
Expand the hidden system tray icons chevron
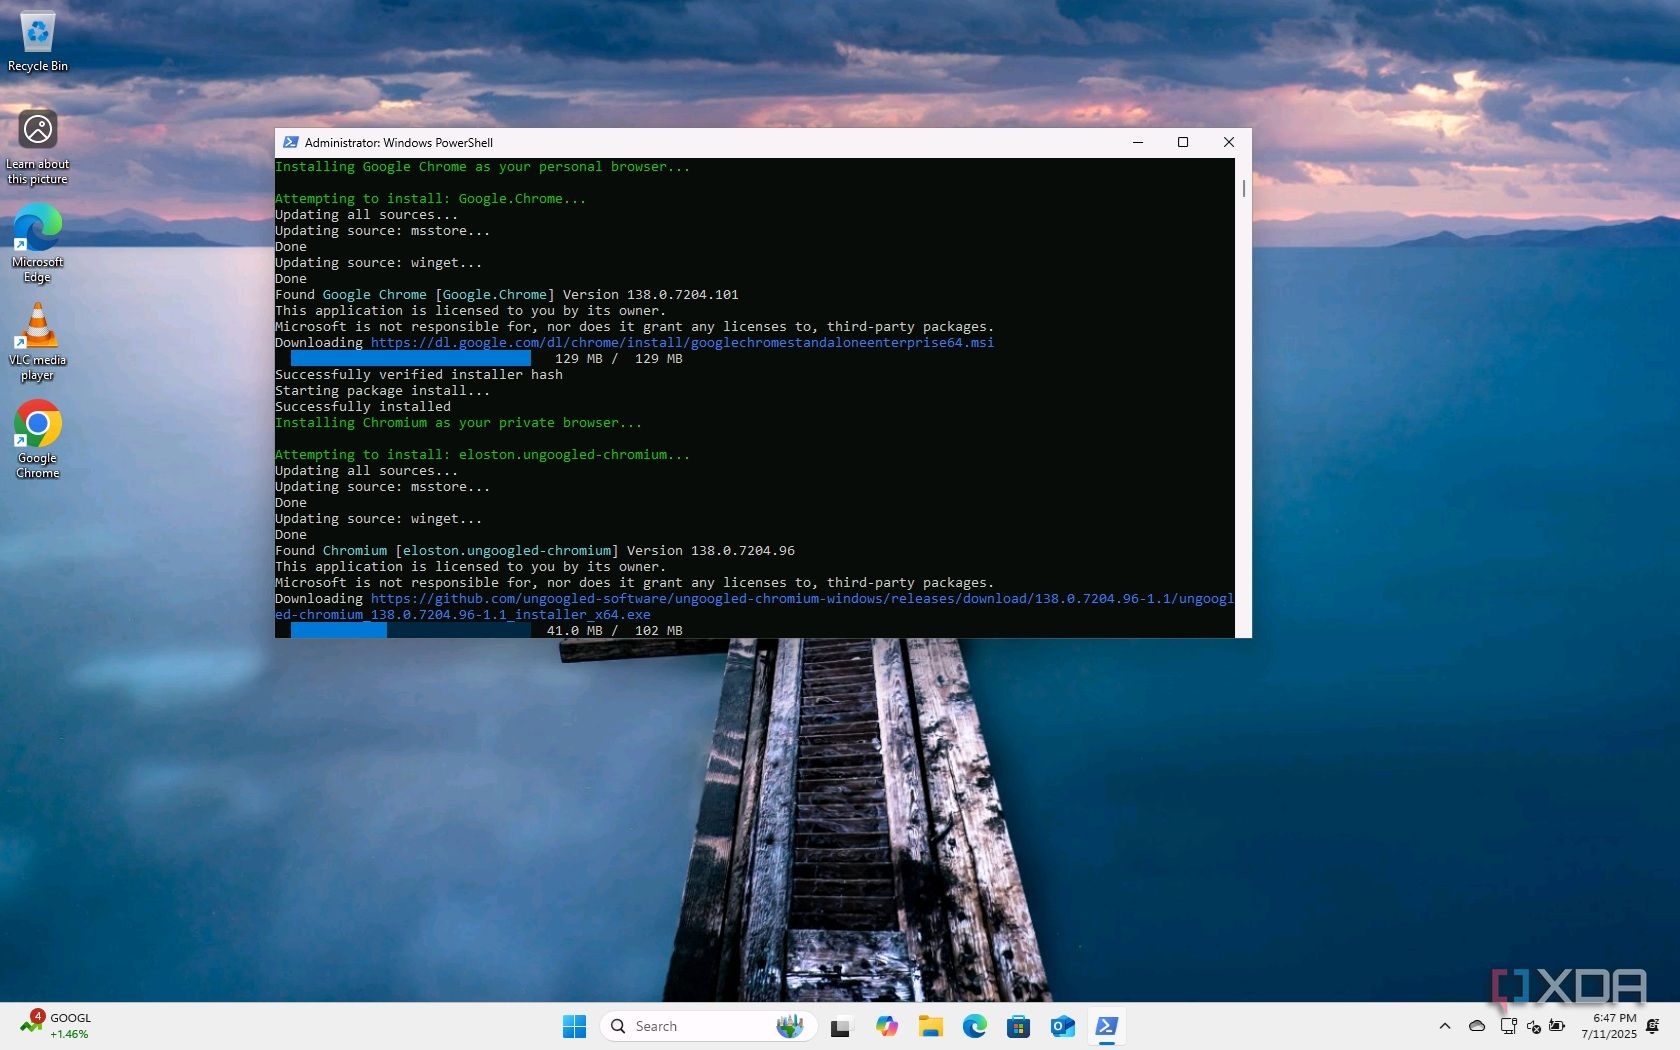(1445, 1026)
